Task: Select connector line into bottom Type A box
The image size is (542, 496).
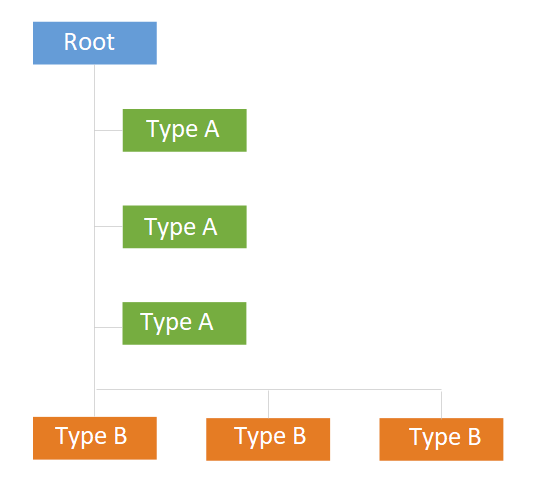Action: click(x=109, y=327)
